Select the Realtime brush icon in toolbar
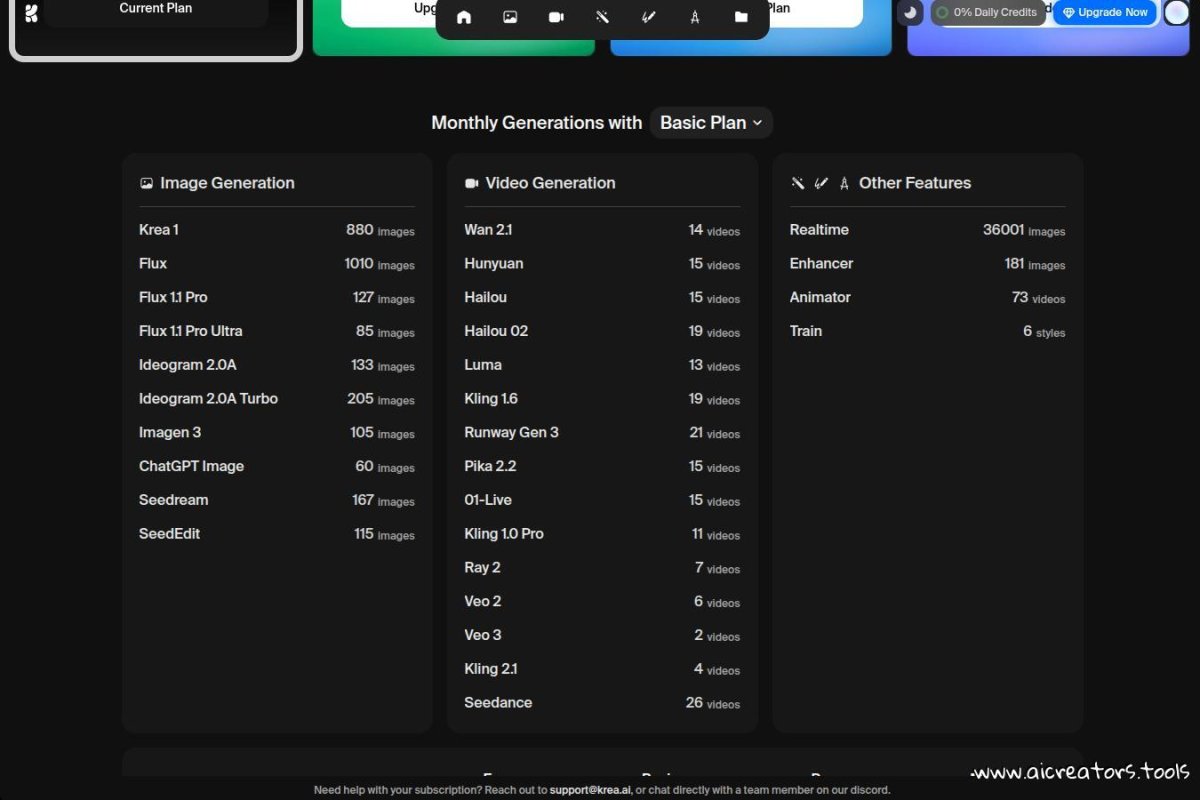The width and height of the screenshot is (1200, 800). 648,17
